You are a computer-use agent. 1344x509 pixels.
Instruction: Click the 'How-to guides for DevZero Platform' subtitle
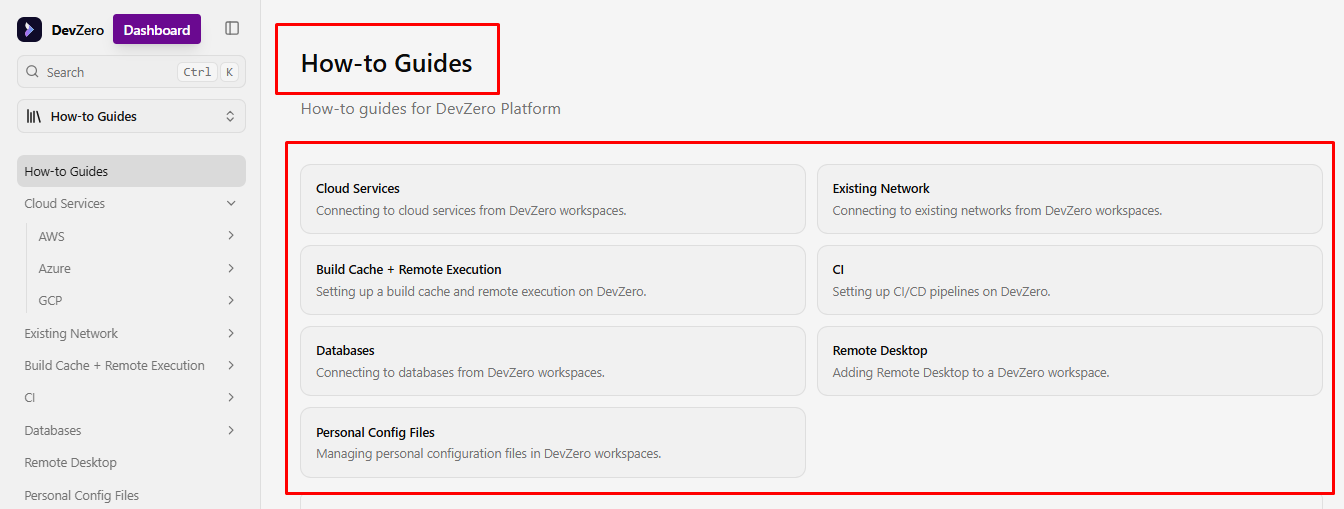(431, 108)
